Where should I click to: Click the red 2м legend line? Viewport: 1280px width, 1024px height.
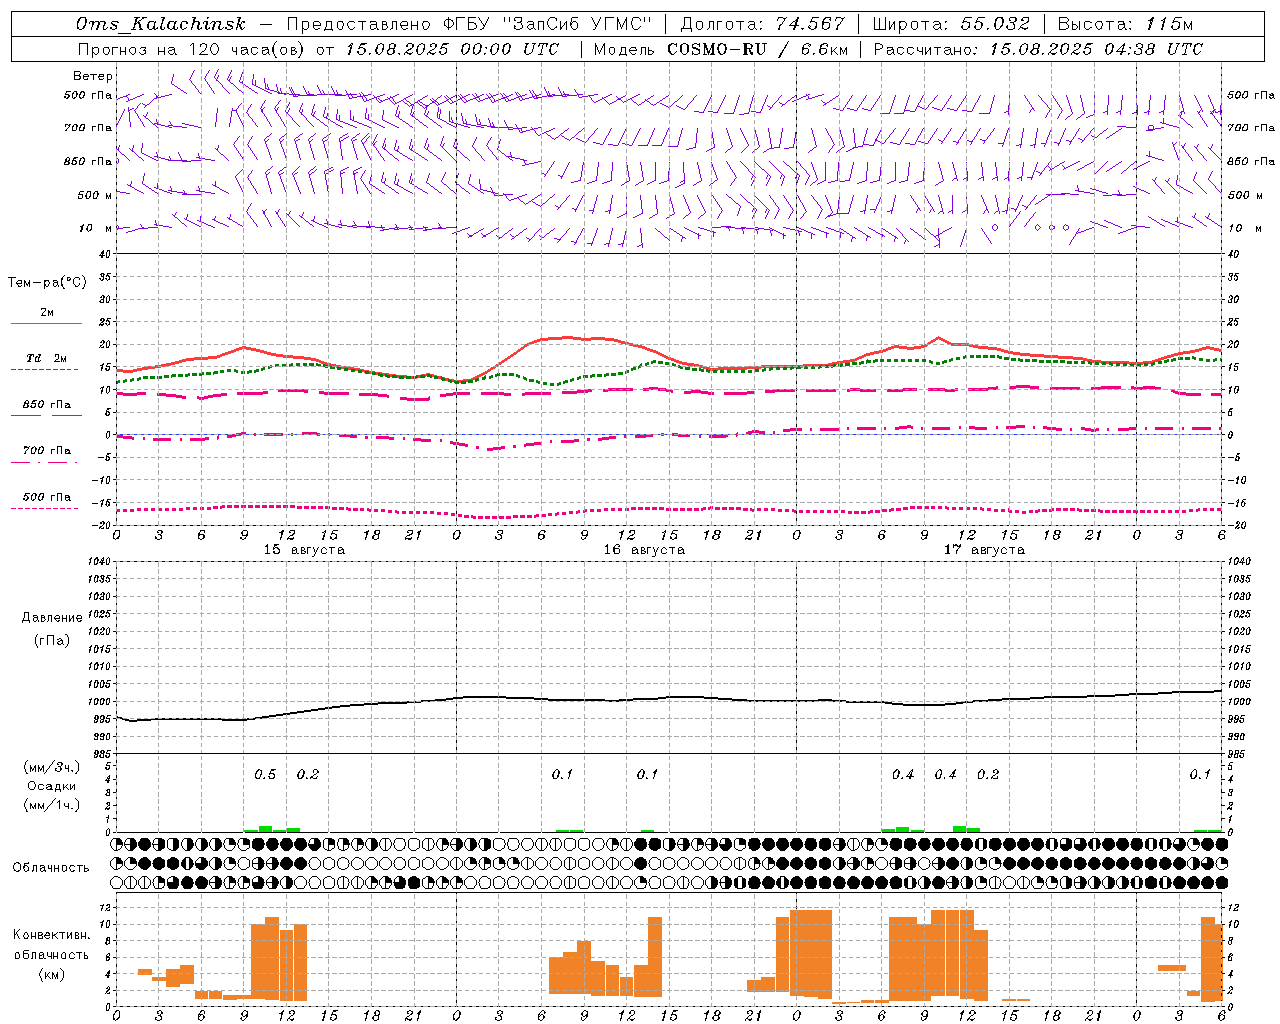tap(46, 323)
